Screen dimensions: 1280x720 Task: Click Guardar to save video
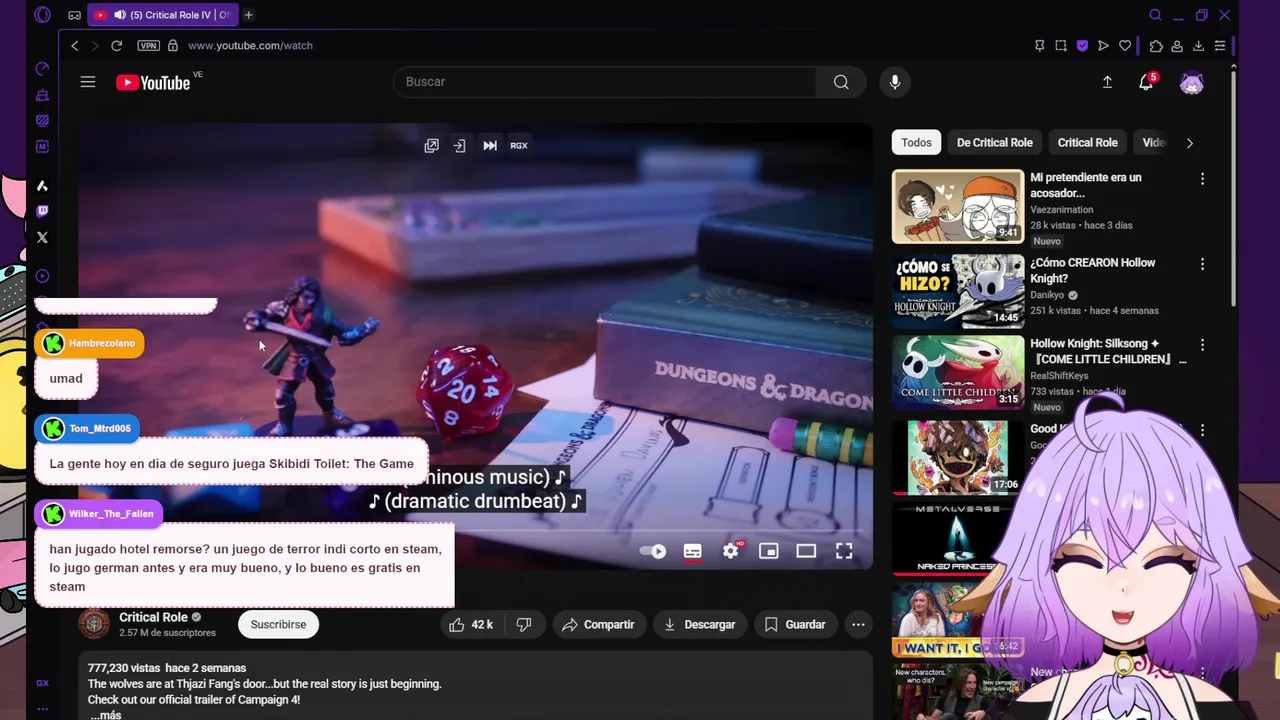(x=795, y=624)
